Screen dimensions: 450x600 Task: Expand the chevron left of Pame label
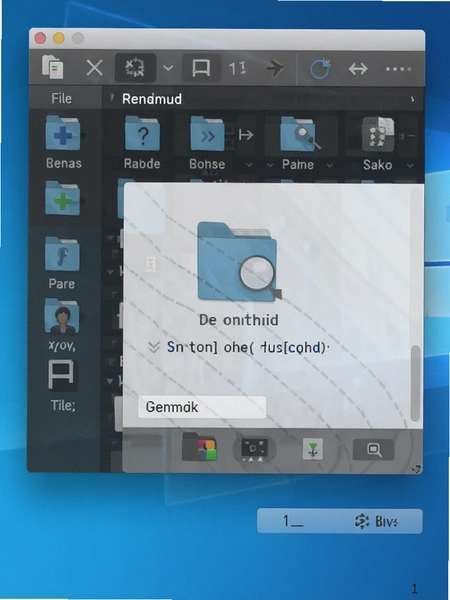pyautogui.click(x=270, y=165)
